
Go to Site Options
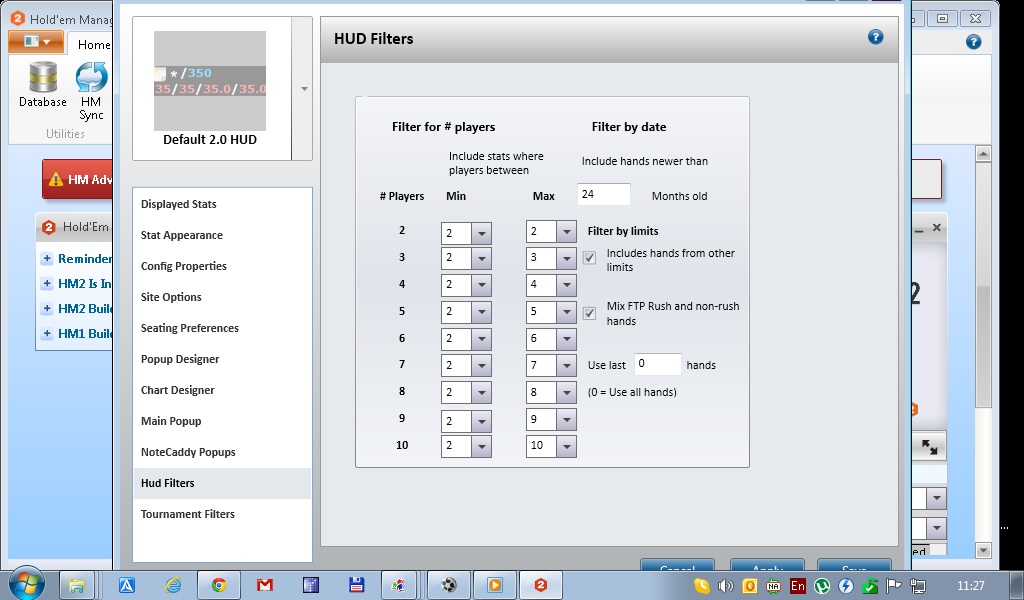222,297
